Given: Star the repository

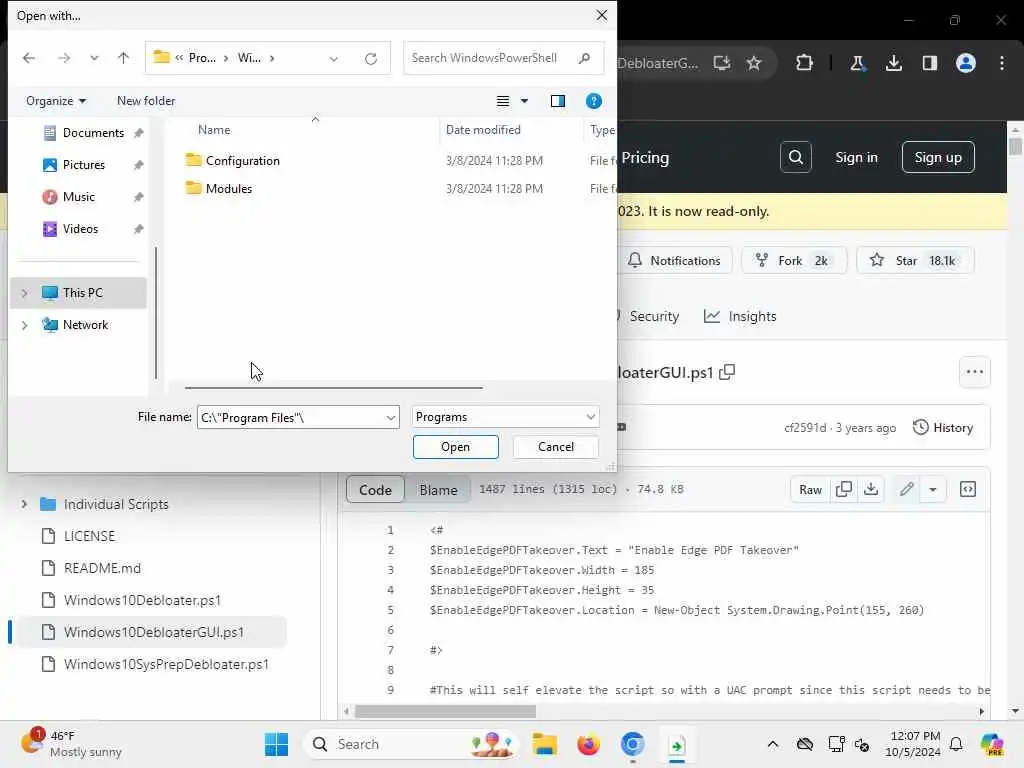Looking at the screenshot, I should click(x=914, y=261).
